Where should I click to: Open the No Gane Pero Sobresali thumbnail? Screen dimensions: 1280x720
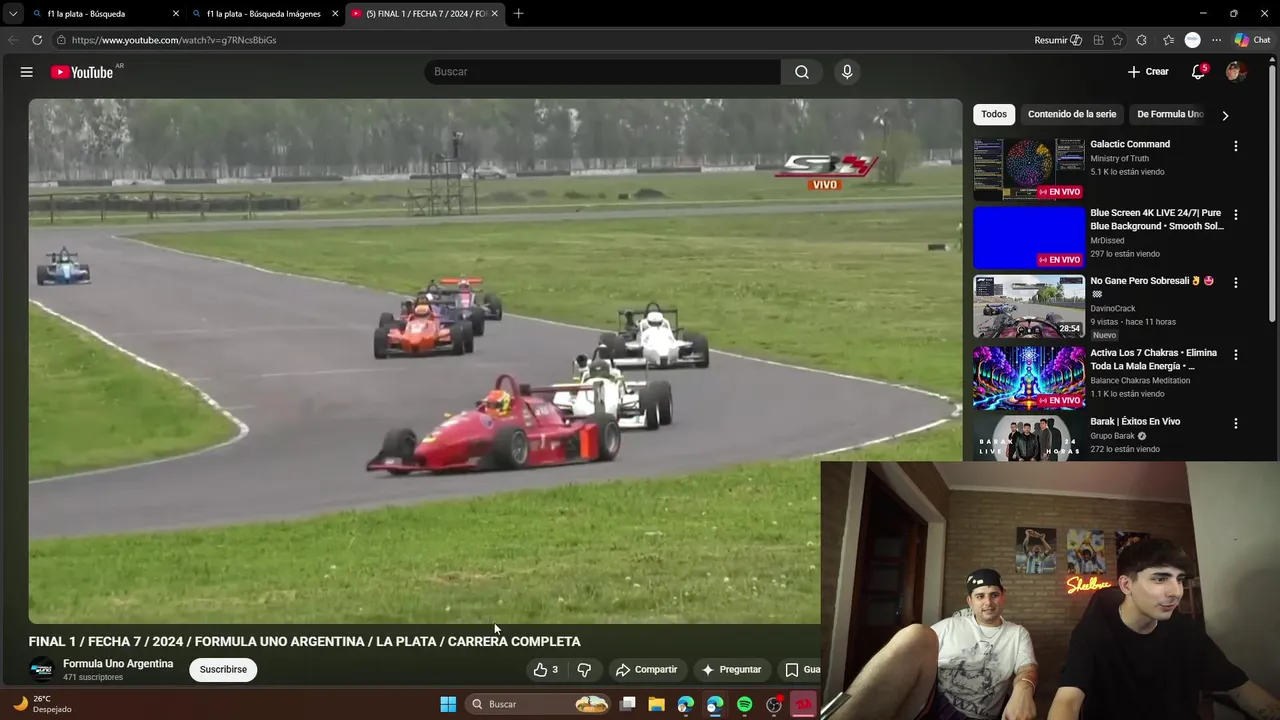[1029, 307]
